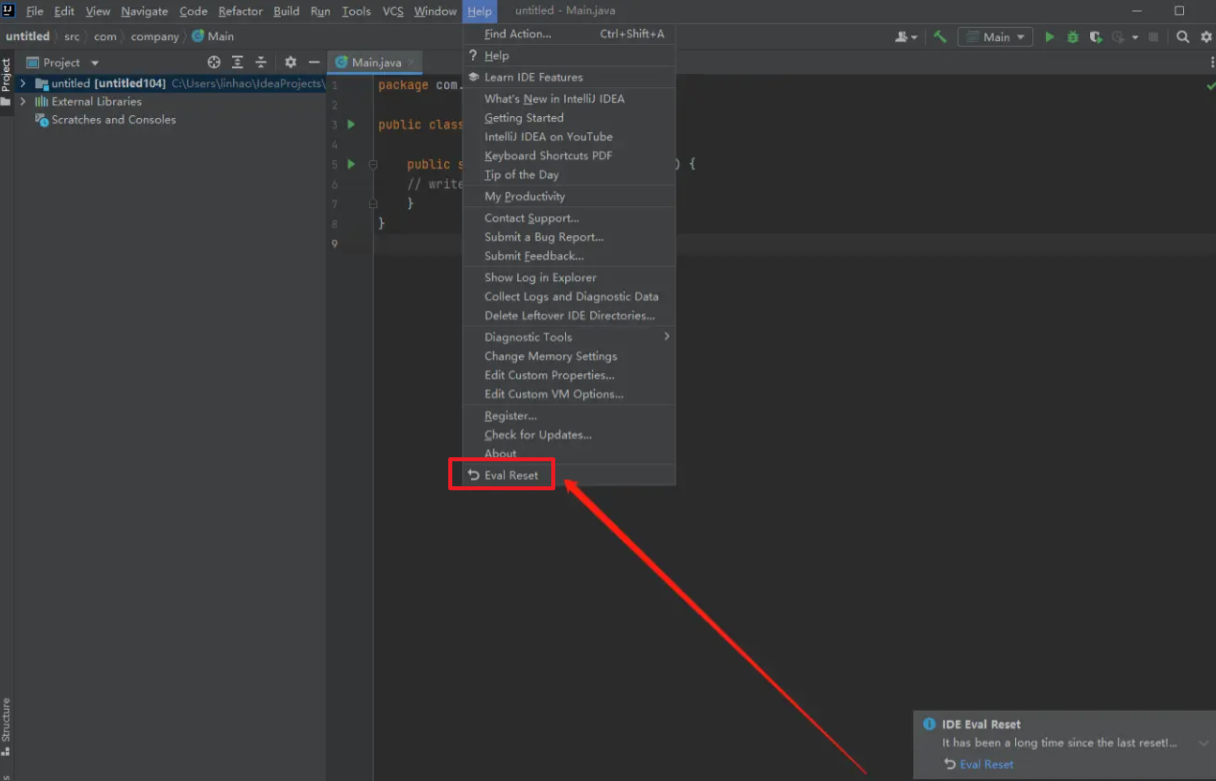
Task: Open the Register... menu entry
Action: (x=569, y=416)
